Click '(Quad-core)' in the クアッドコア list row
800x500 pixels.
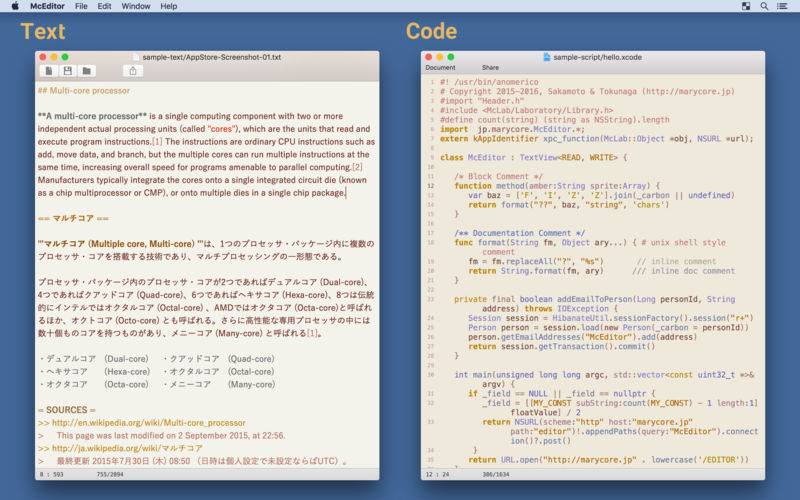(251, 359)
